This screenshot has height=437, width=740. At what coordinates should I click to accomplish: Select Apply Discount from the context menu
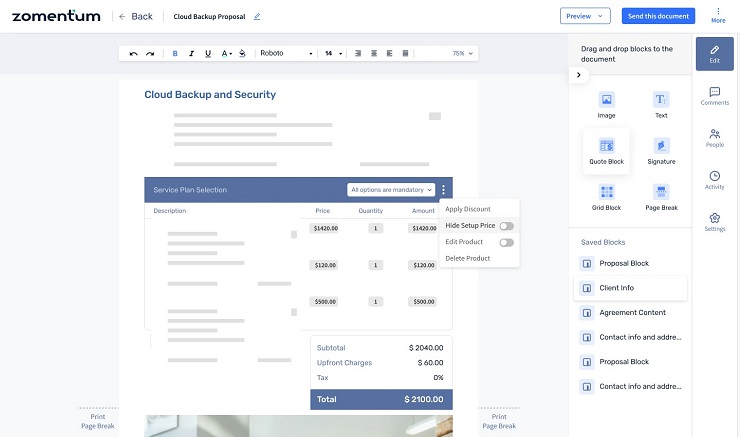(x=468, y=209)
